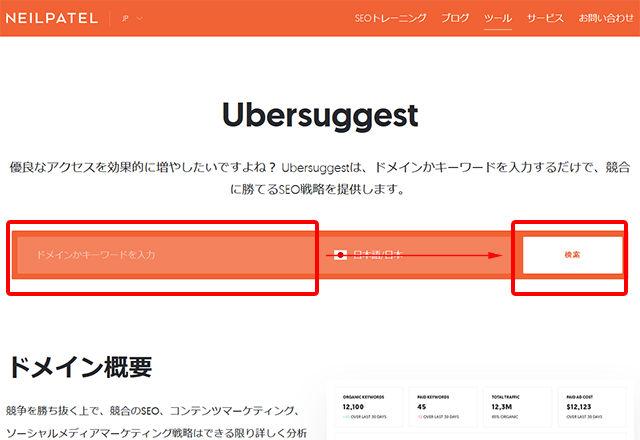This screenshot has width=640, height=440.
Task: Select the PAID AD COST $12,123 card
Action: [592, 407]
